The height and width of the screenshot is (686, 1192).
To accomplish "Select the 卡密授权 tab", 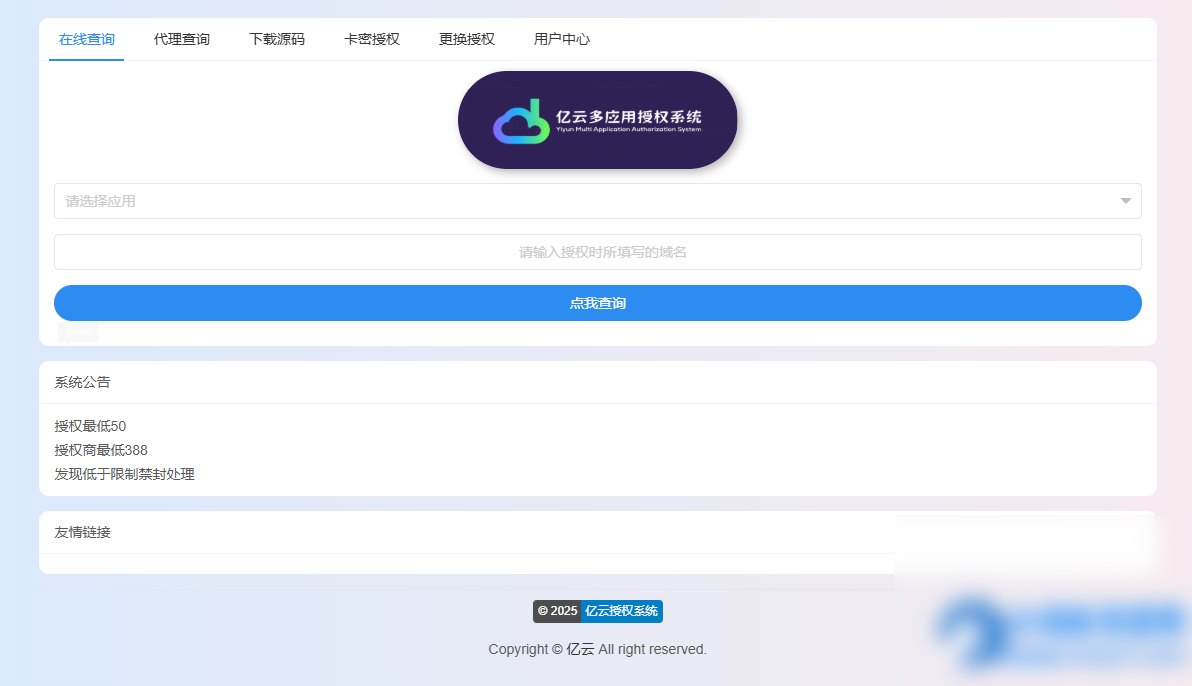I will tap(371, 40).
